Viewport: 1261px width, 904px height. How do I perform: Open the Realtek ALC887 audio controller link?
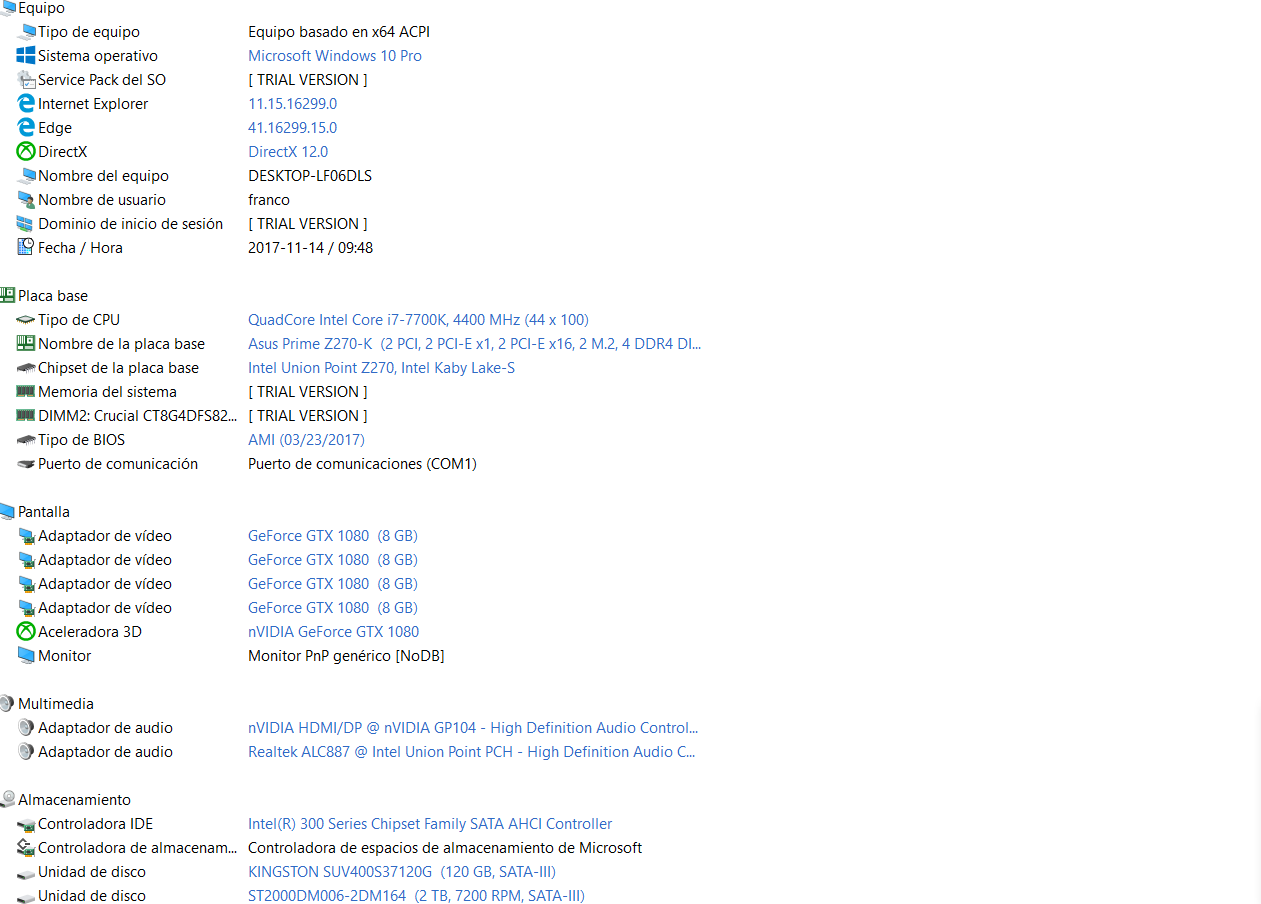pyautogui.click(x=471, y=752)
